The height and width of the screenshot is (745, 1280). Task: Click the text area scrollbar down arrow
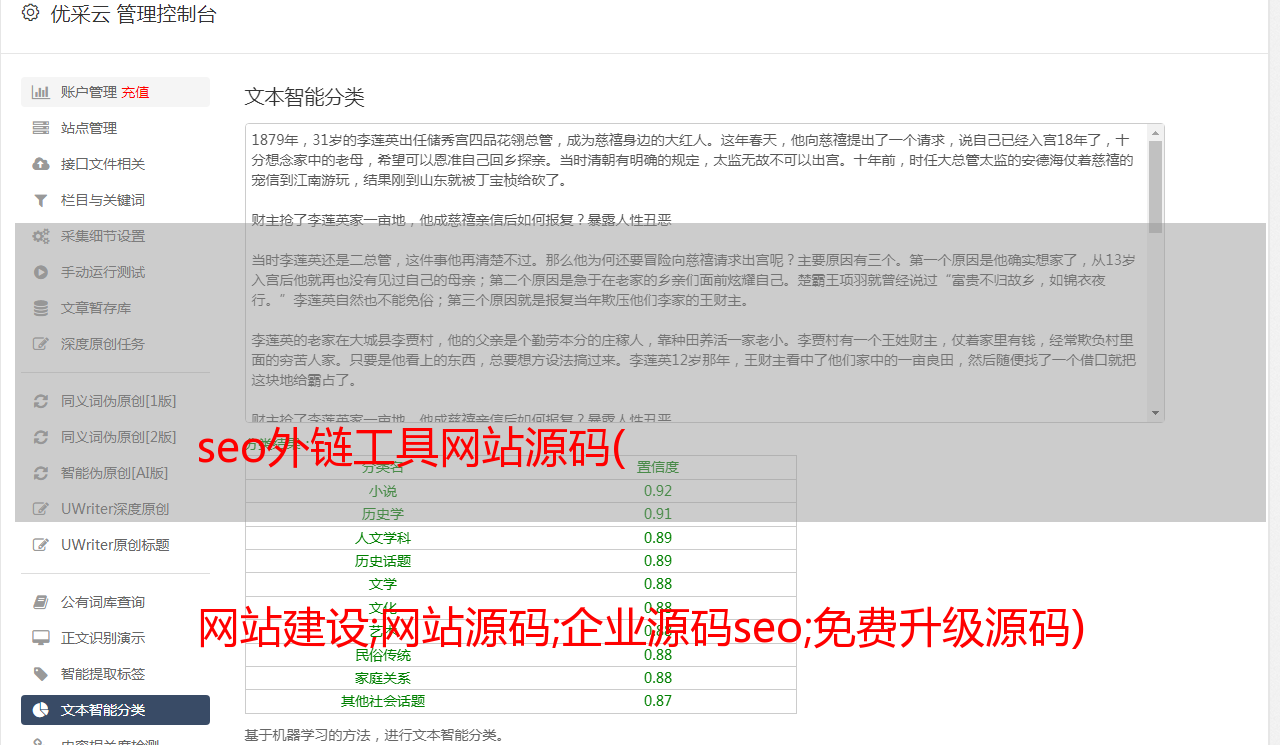(1156, 413)
